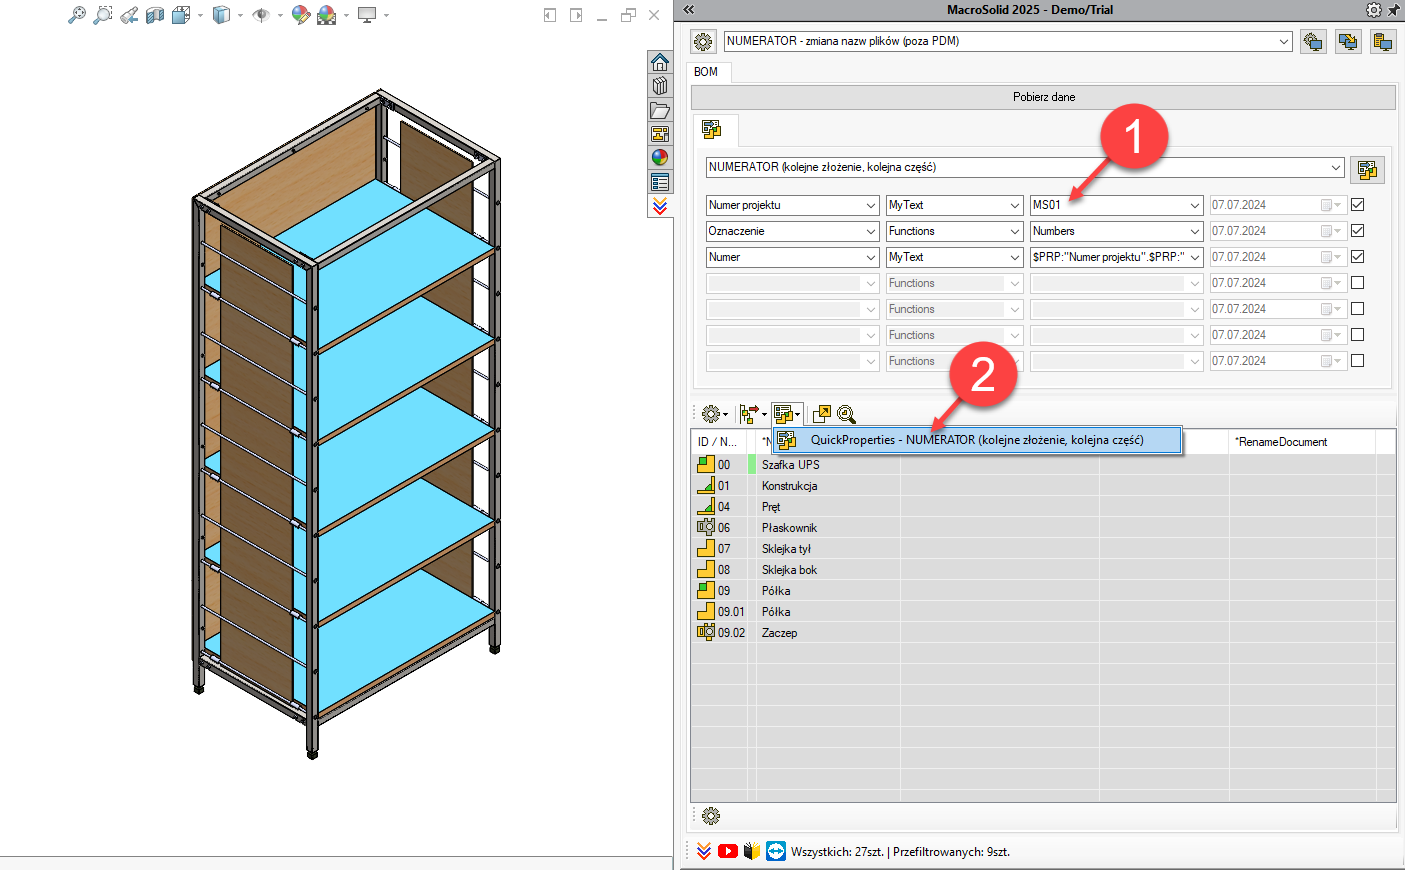Open the Custom Properties list tab icon
This screenshot has width=1405, height=870.
point(660,182)
